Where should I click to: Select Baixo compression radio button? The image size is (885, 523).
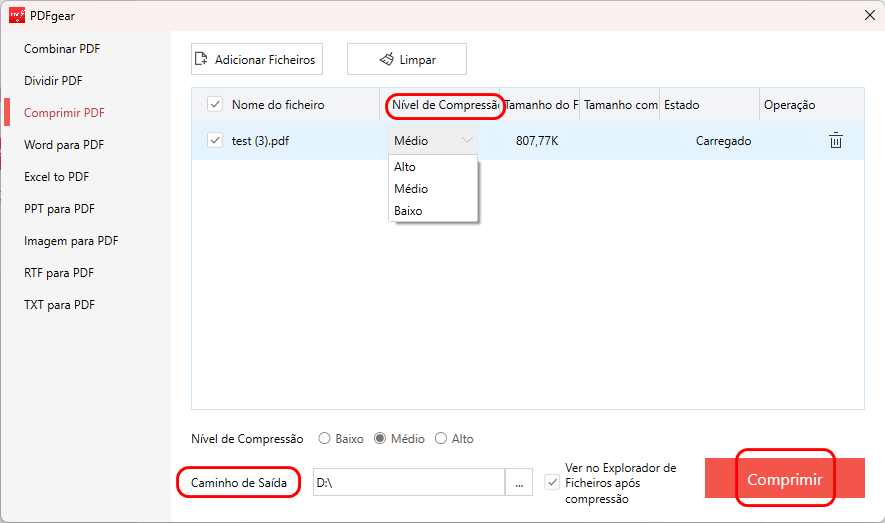tap(324, 438)
